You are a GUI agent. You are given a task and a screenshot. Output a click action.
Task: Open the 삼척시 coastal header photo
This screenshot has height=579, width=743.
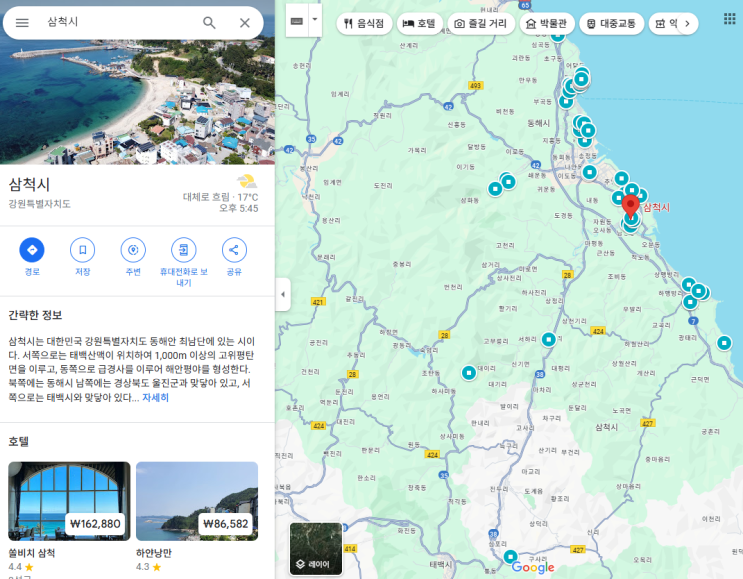(137, 102)
